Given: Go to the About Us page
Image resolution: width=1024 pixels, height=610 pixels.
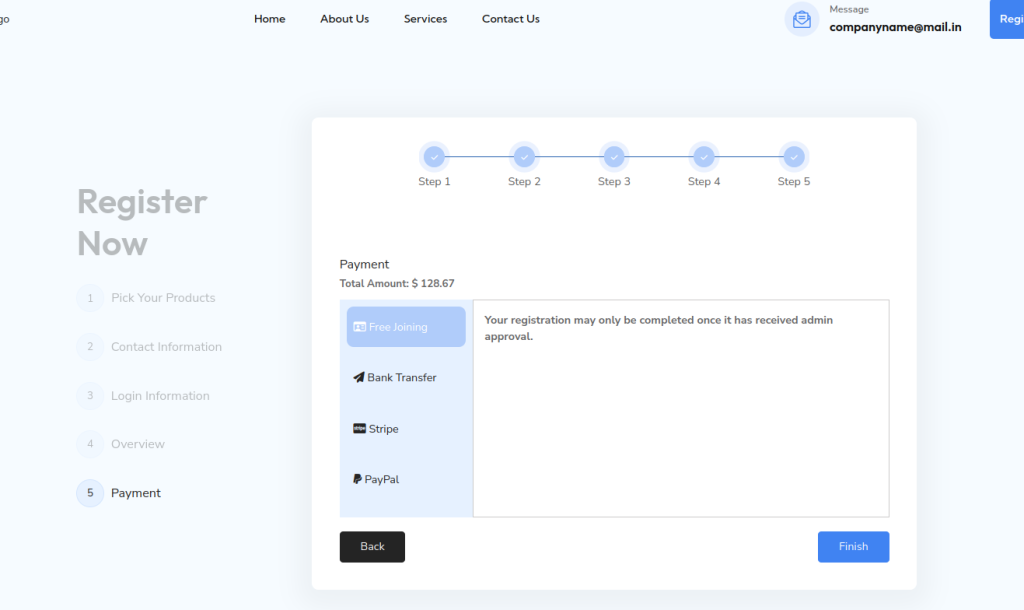Looking at the screenshot, I should tap(344, 19).
